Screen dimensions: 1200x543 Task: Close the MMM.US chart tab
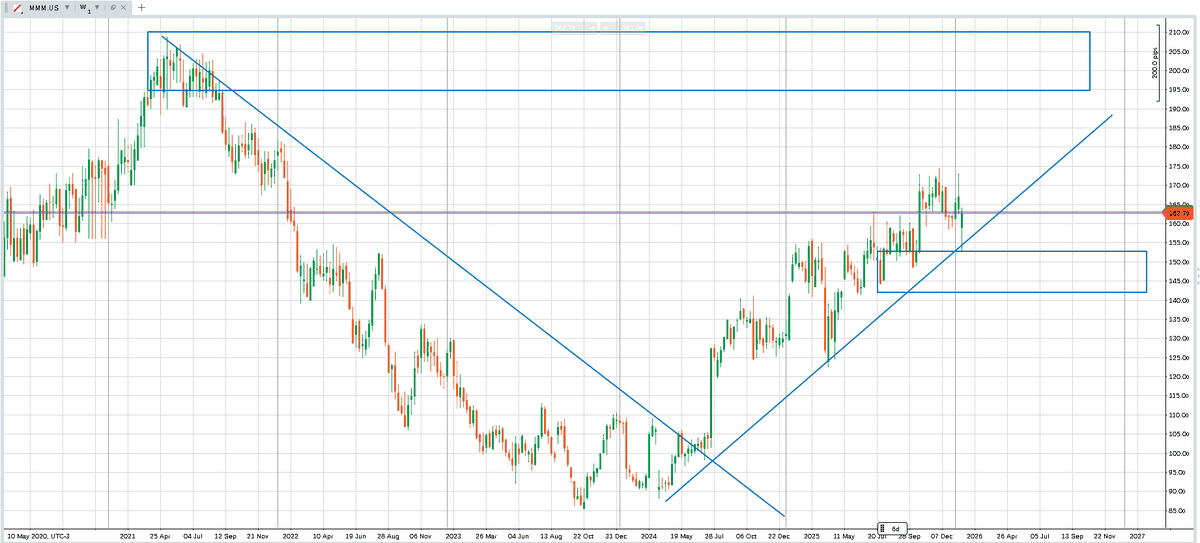point(123,7)
